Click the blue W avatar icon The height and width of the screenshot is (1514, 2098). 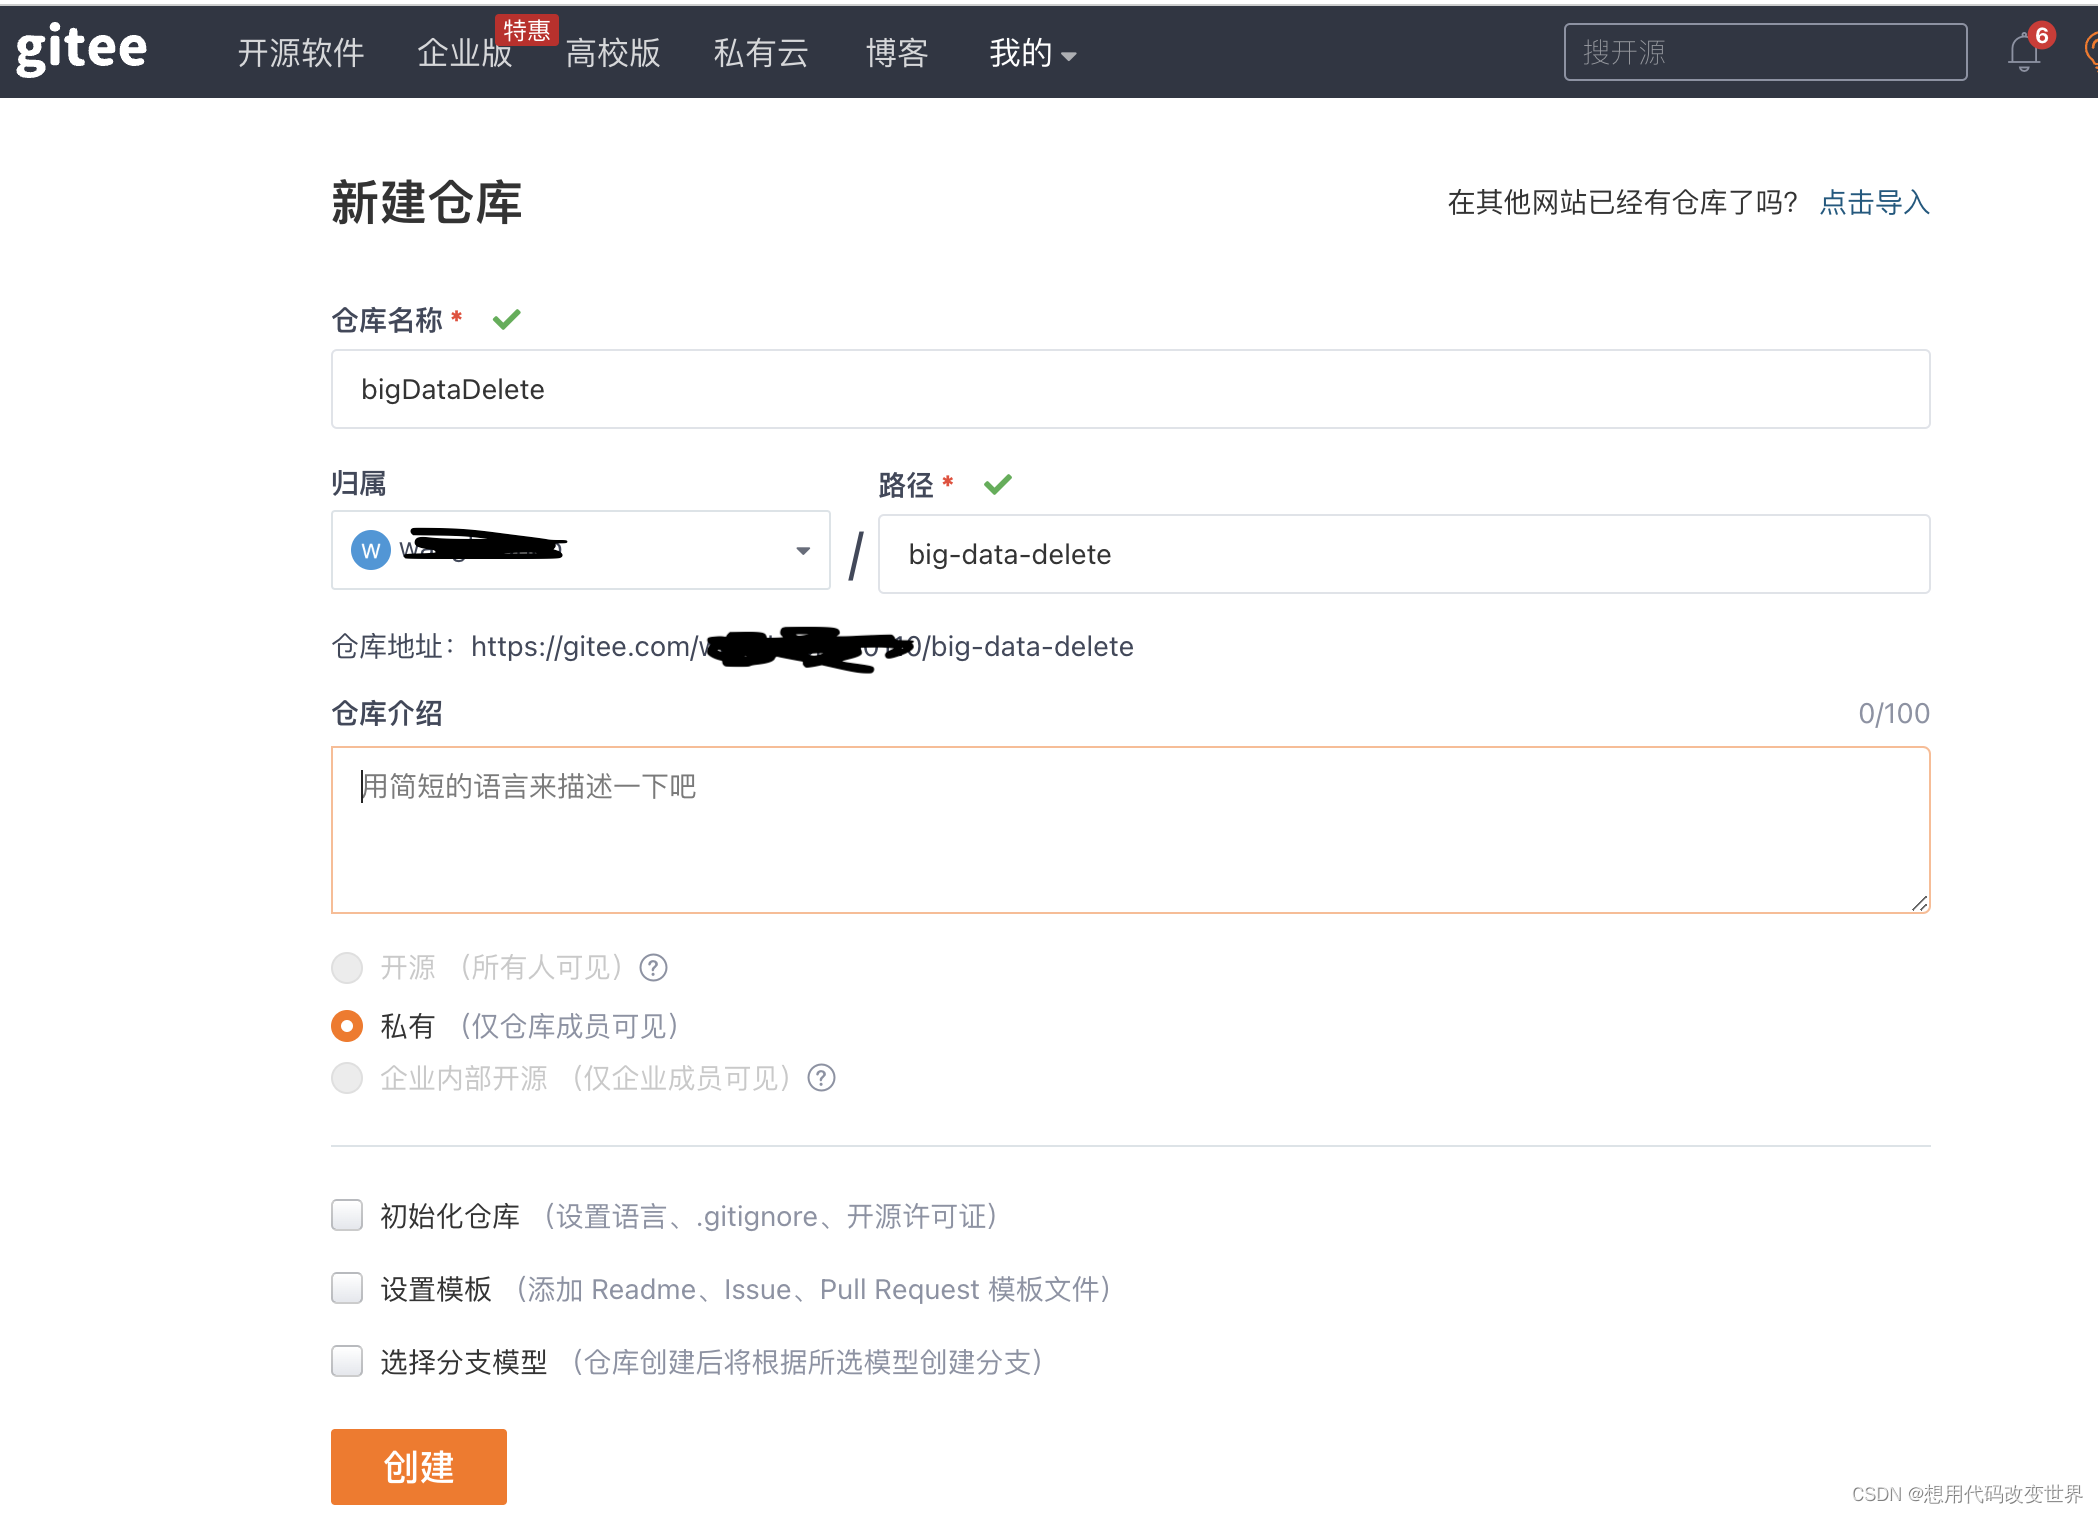(370, 550)
